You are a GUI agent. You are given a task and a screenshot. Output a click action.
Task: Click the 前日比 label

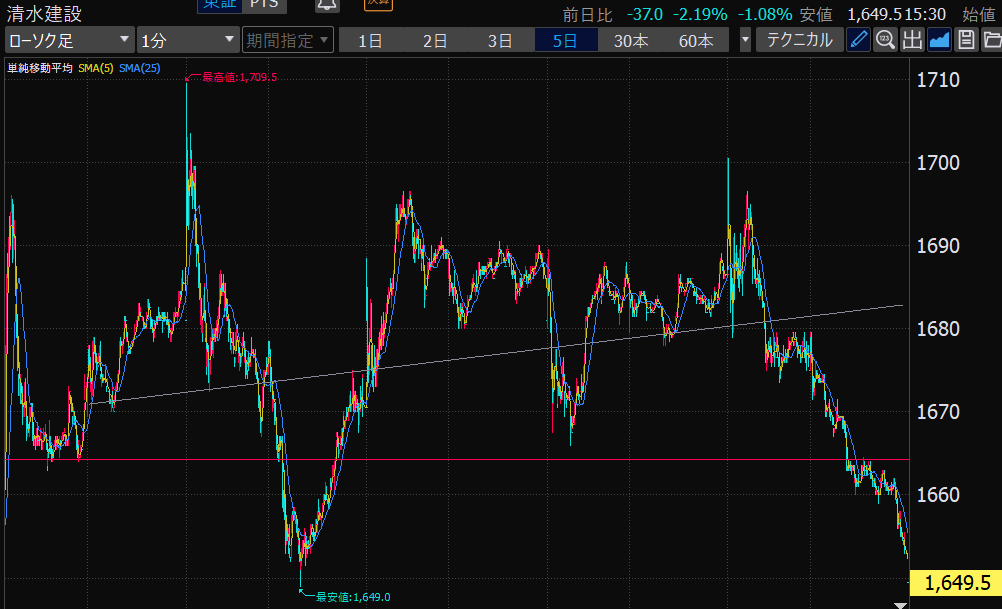coord(588,15)
